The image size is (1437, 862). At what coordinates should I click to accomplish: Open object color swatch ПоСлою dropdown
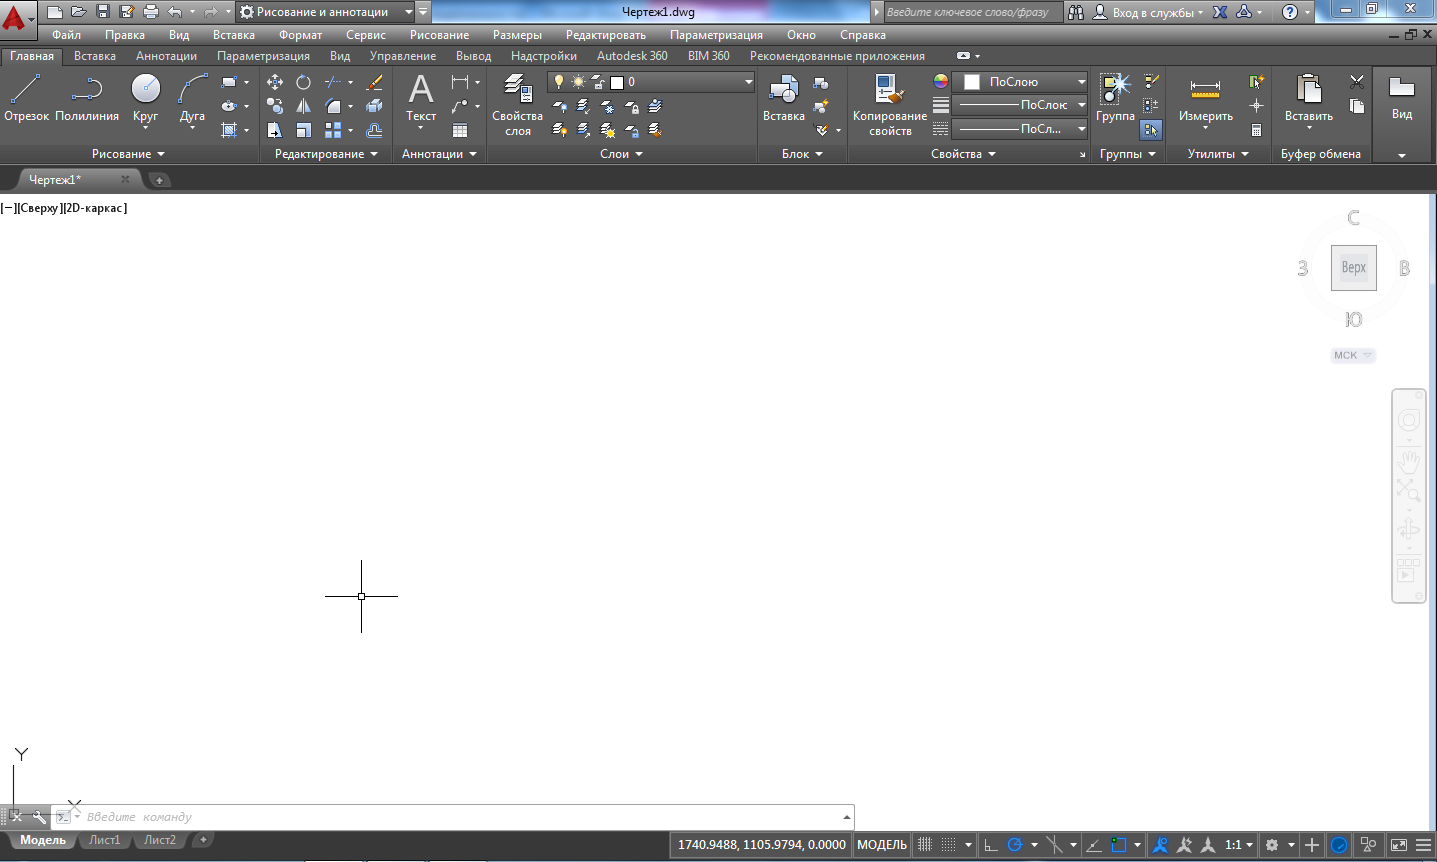[1019, 82]
